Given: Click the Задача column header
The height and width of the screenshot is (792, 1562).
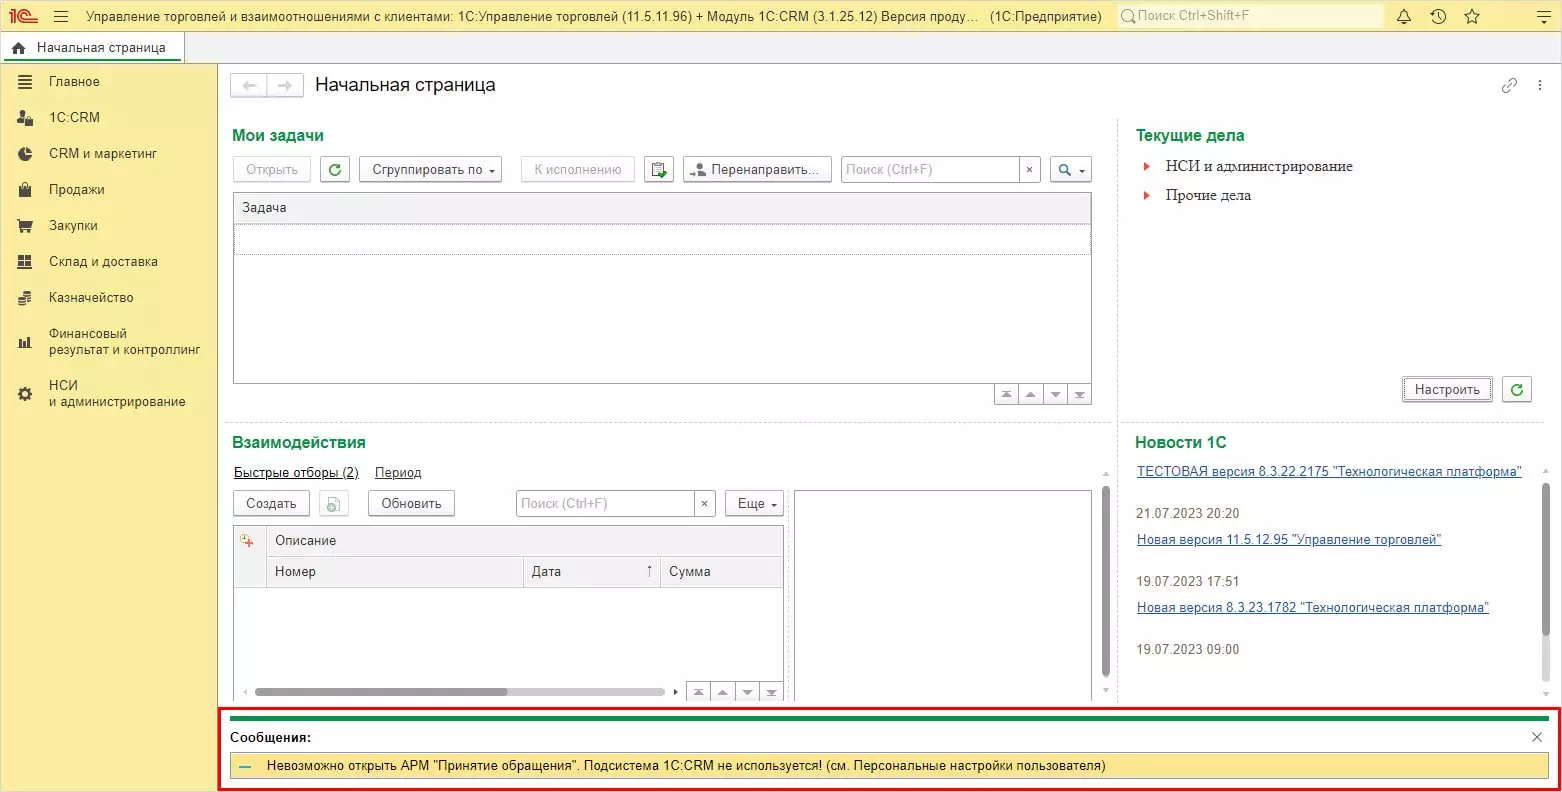Looking at the screenshot, I should click(x=662, y=208).
